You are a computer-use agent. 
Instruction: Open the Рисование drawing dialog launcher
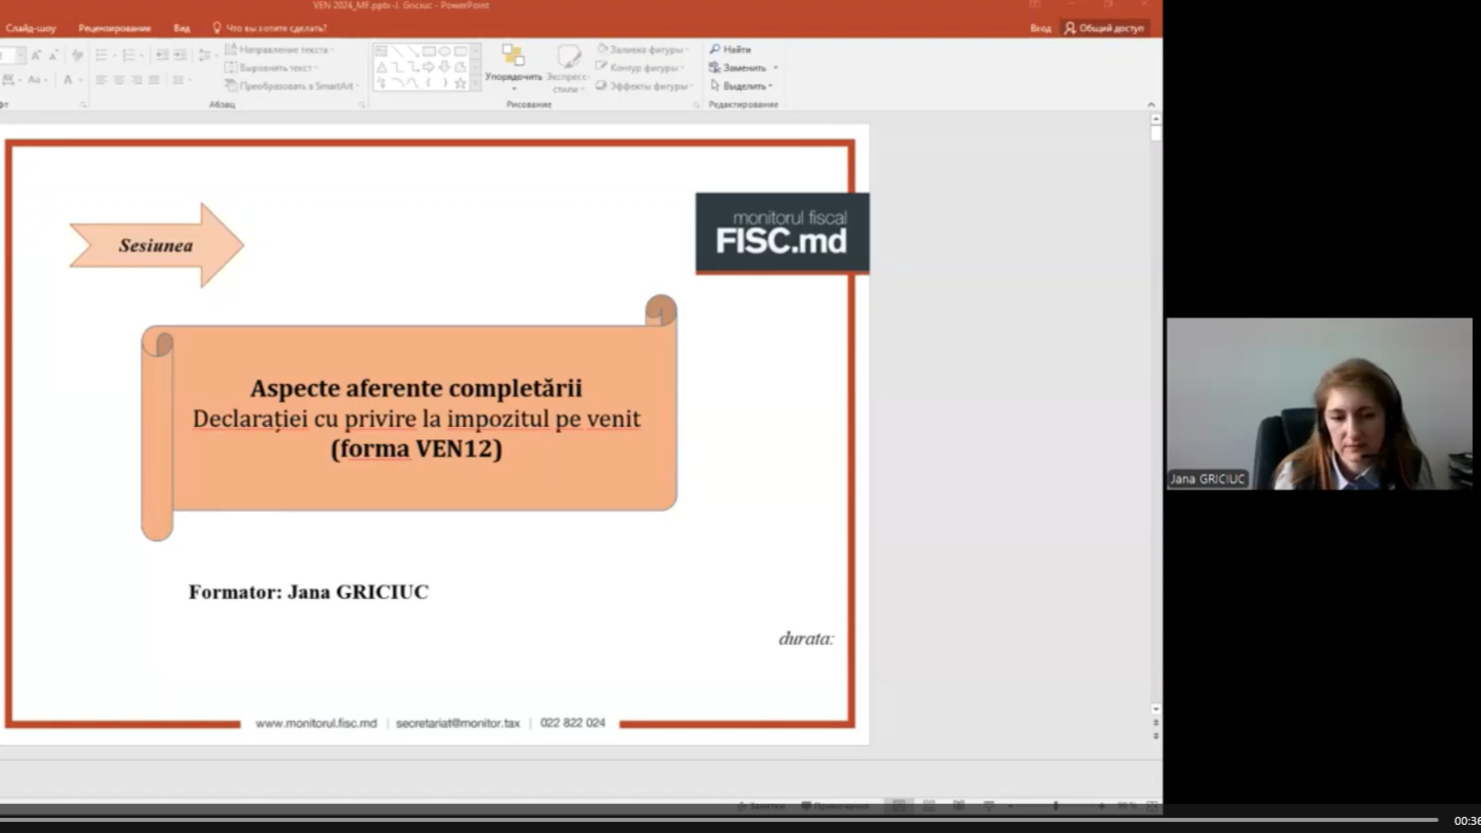[696, 104]
